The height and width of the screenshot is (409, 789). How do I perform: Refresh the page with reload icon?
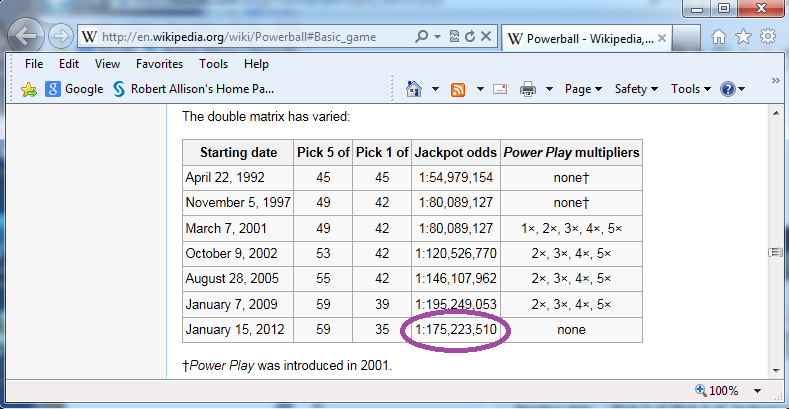coord(470,36)
